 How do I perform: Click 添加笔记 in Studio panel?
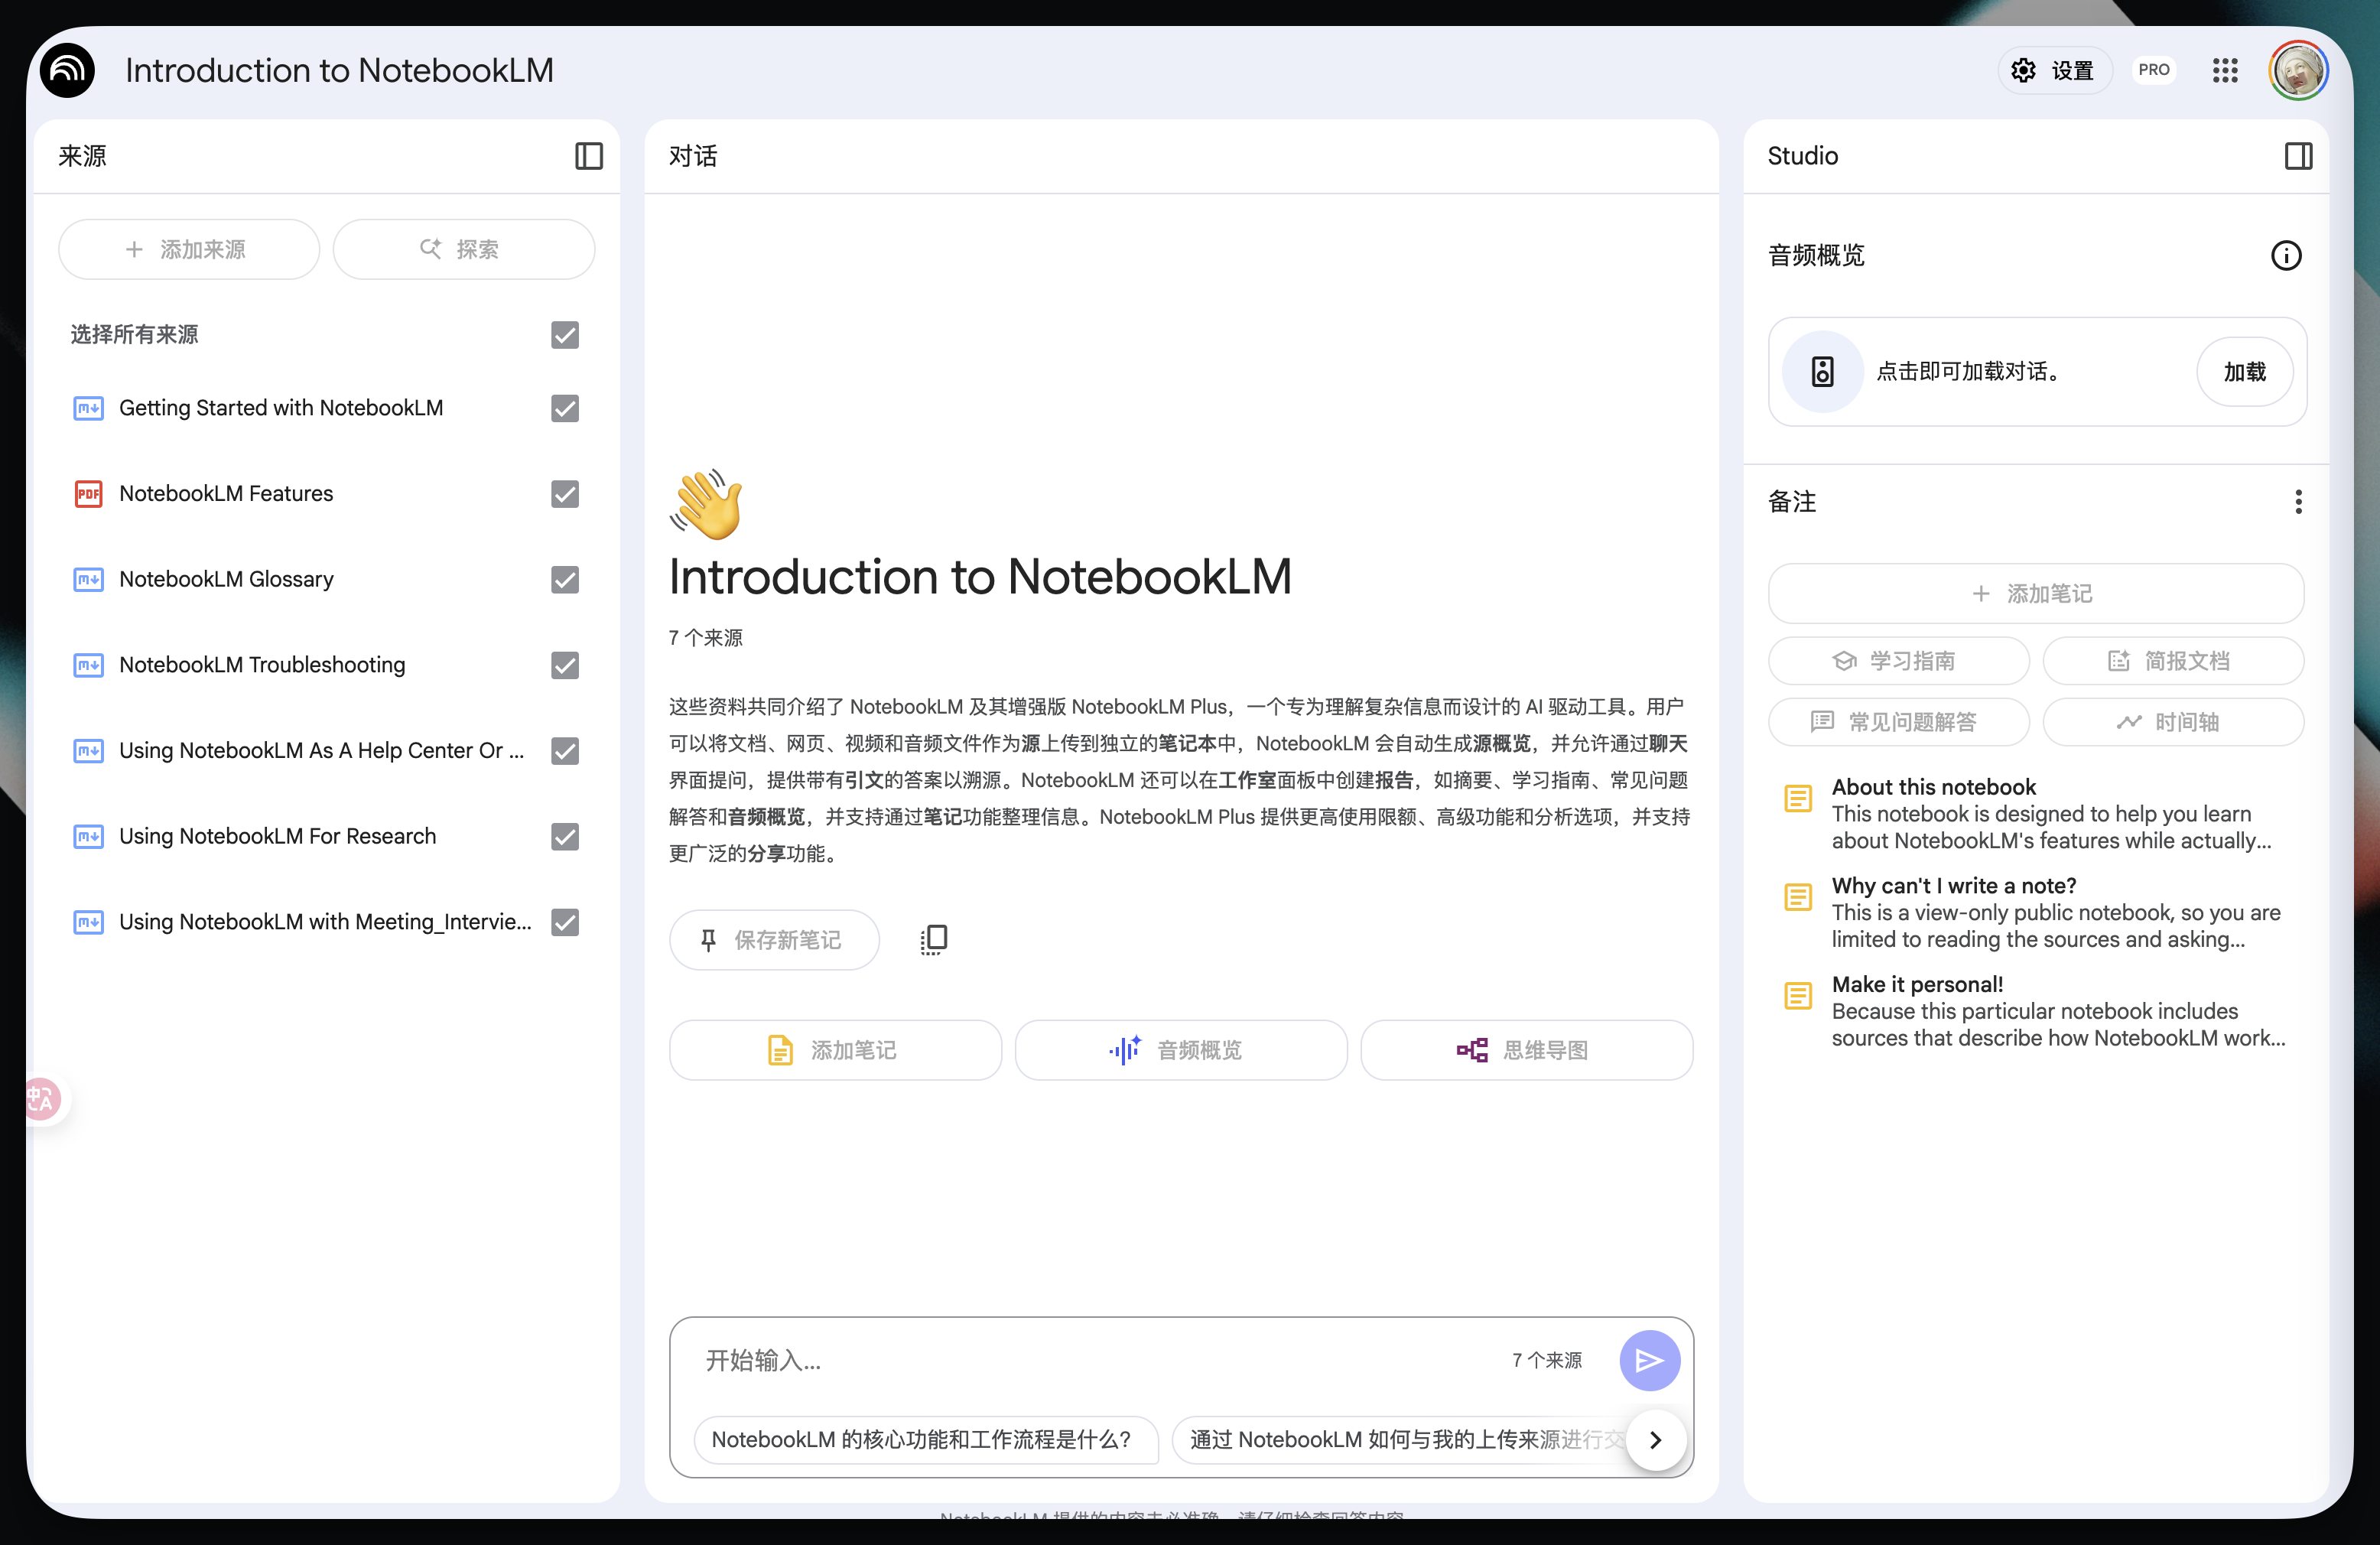point(2036,594)
